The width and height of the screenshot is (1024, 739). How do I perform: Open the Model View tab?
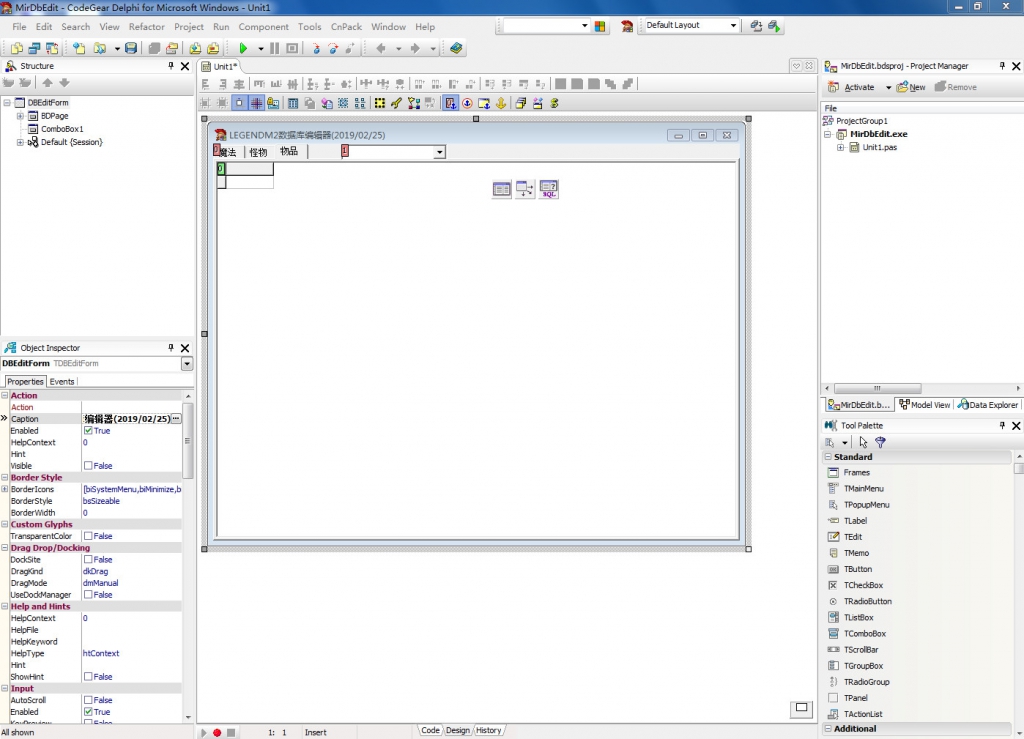point(925,405)
